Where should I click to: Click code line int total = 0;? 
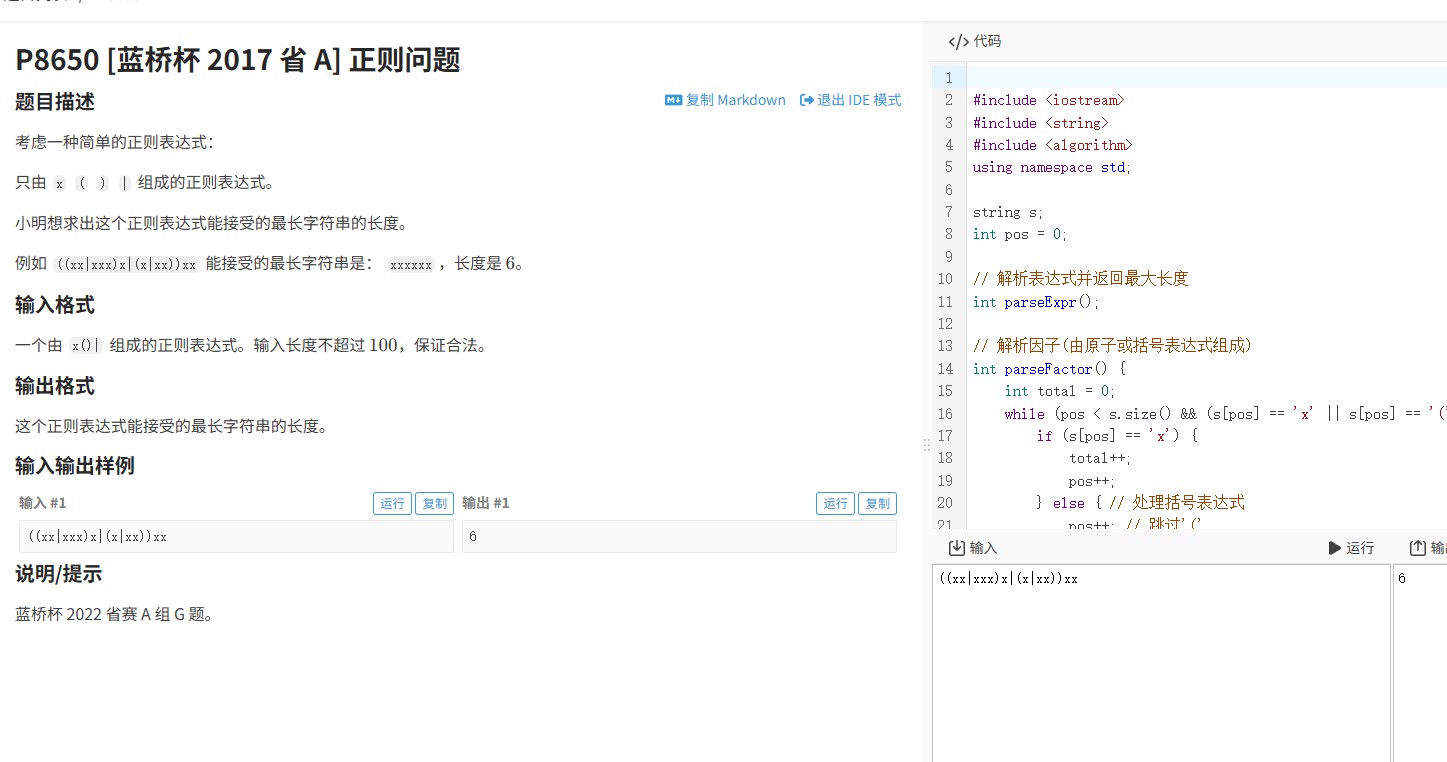pos(1060,391)
